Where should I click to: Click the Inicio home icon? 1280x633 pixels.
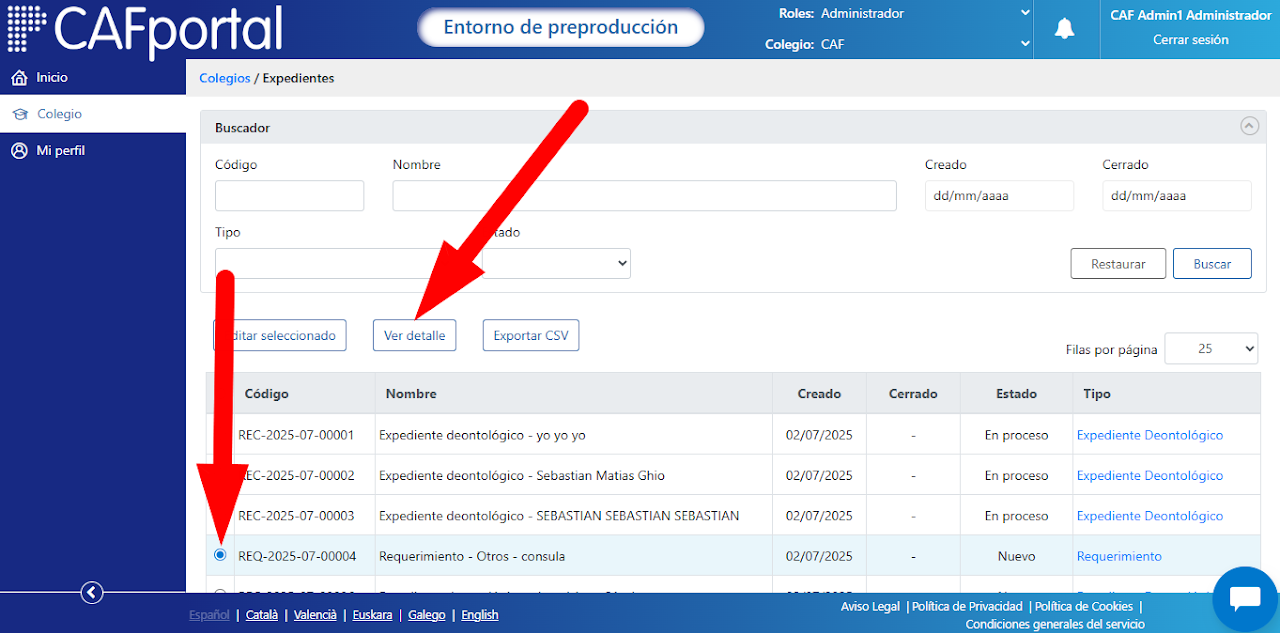click(x=19, y=77)
